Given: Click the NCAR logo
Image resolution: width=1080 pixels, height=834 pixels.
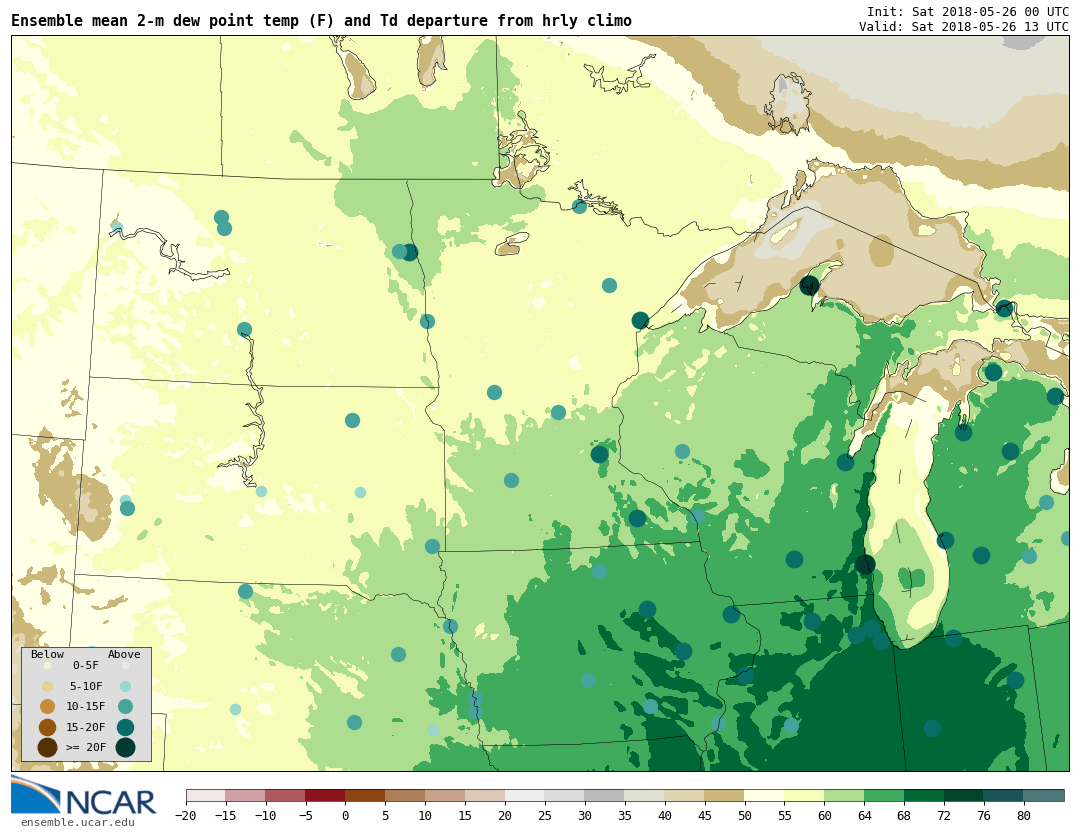Looking at the screenshot, I should pos(84,795).
